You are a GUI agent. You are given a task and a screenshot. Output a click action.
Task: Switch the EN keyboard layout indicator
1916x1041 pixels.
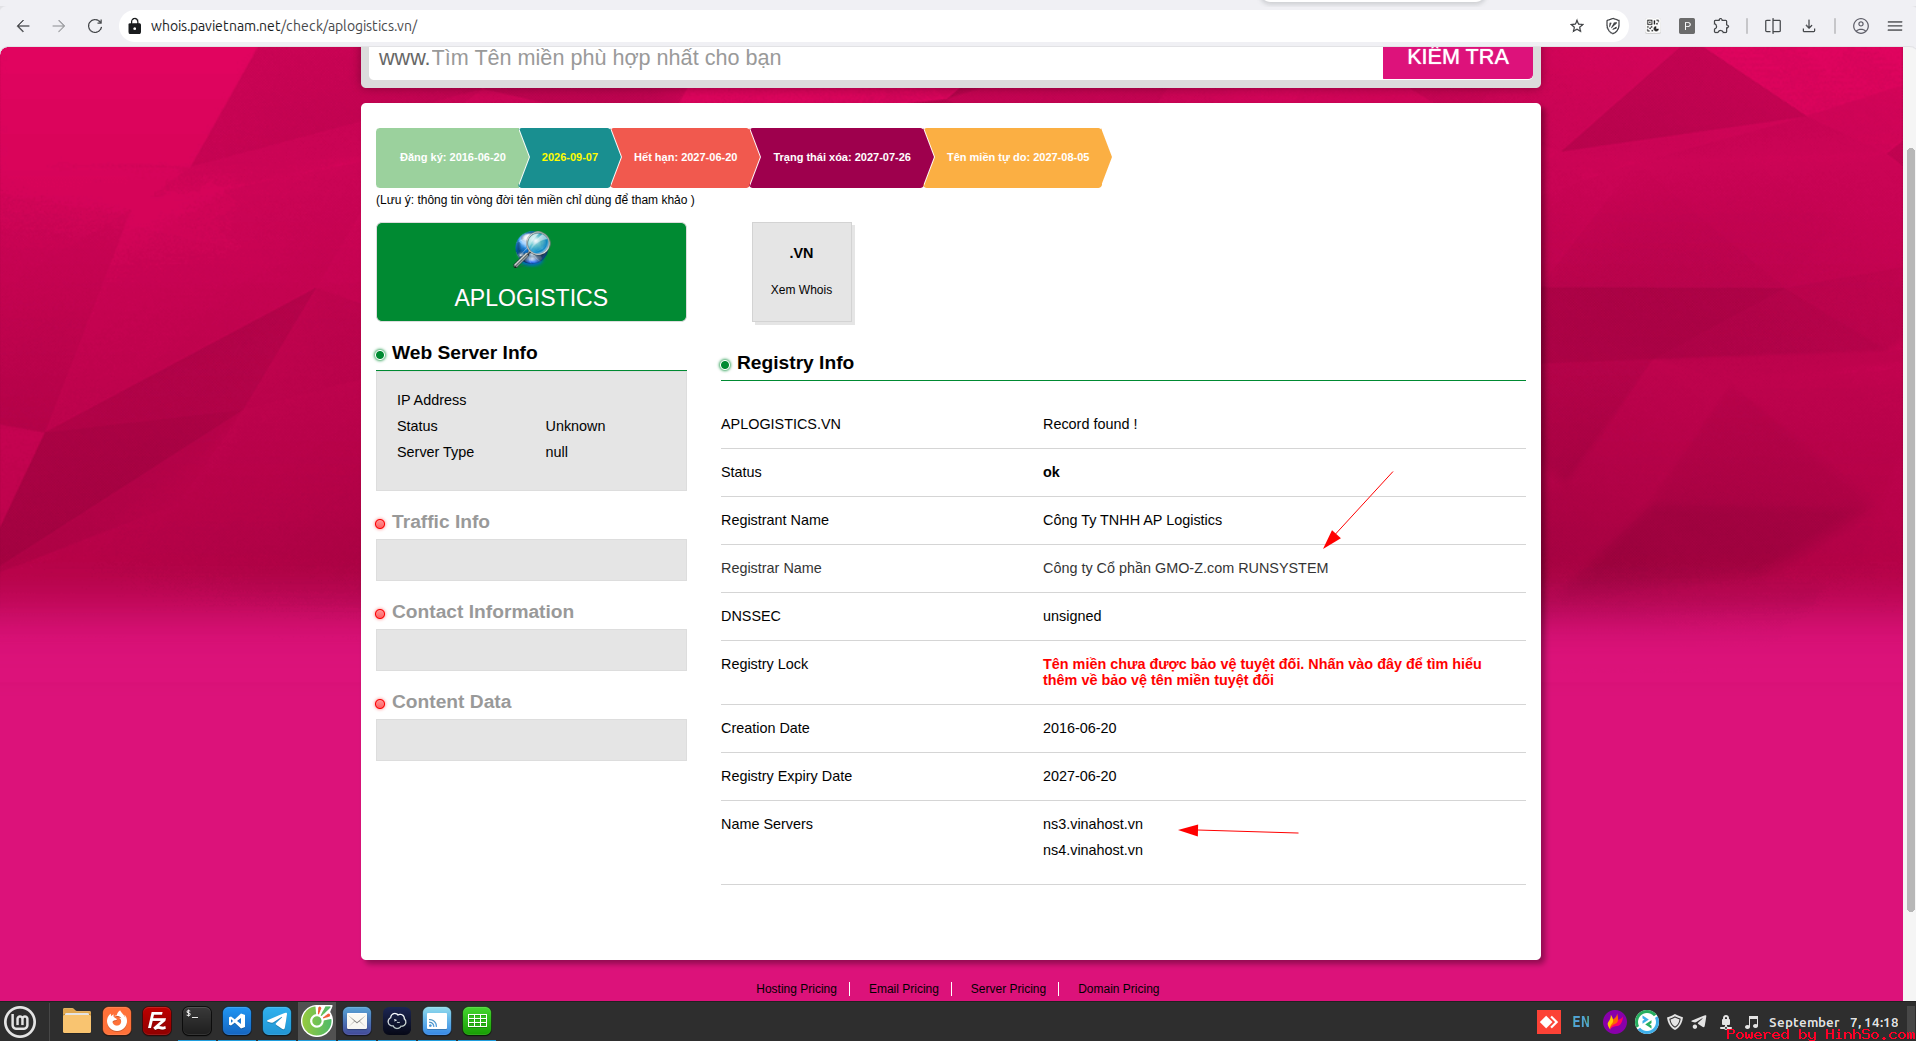click(1581, 1022)
